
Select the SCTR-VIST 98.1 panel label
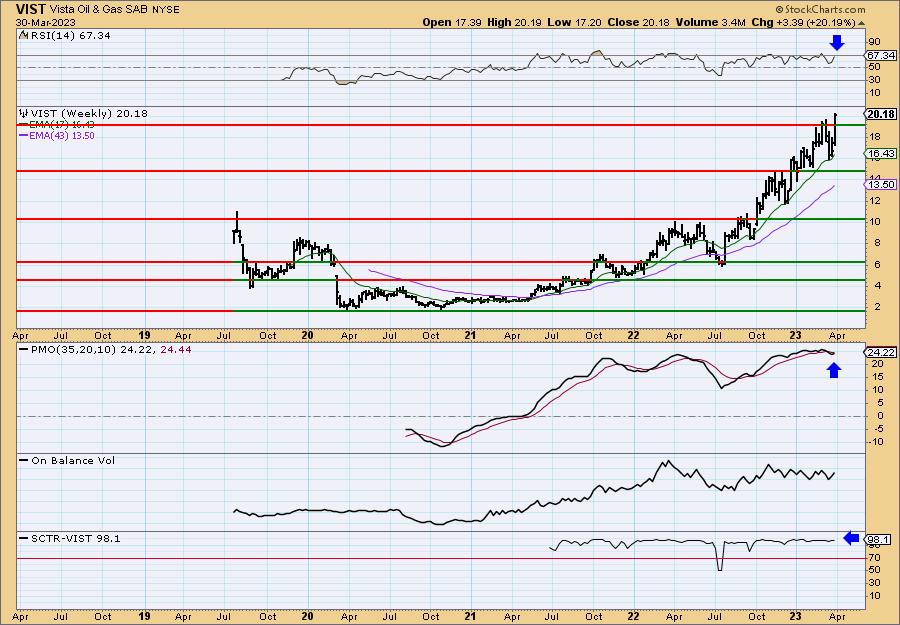tap(76, 538)
